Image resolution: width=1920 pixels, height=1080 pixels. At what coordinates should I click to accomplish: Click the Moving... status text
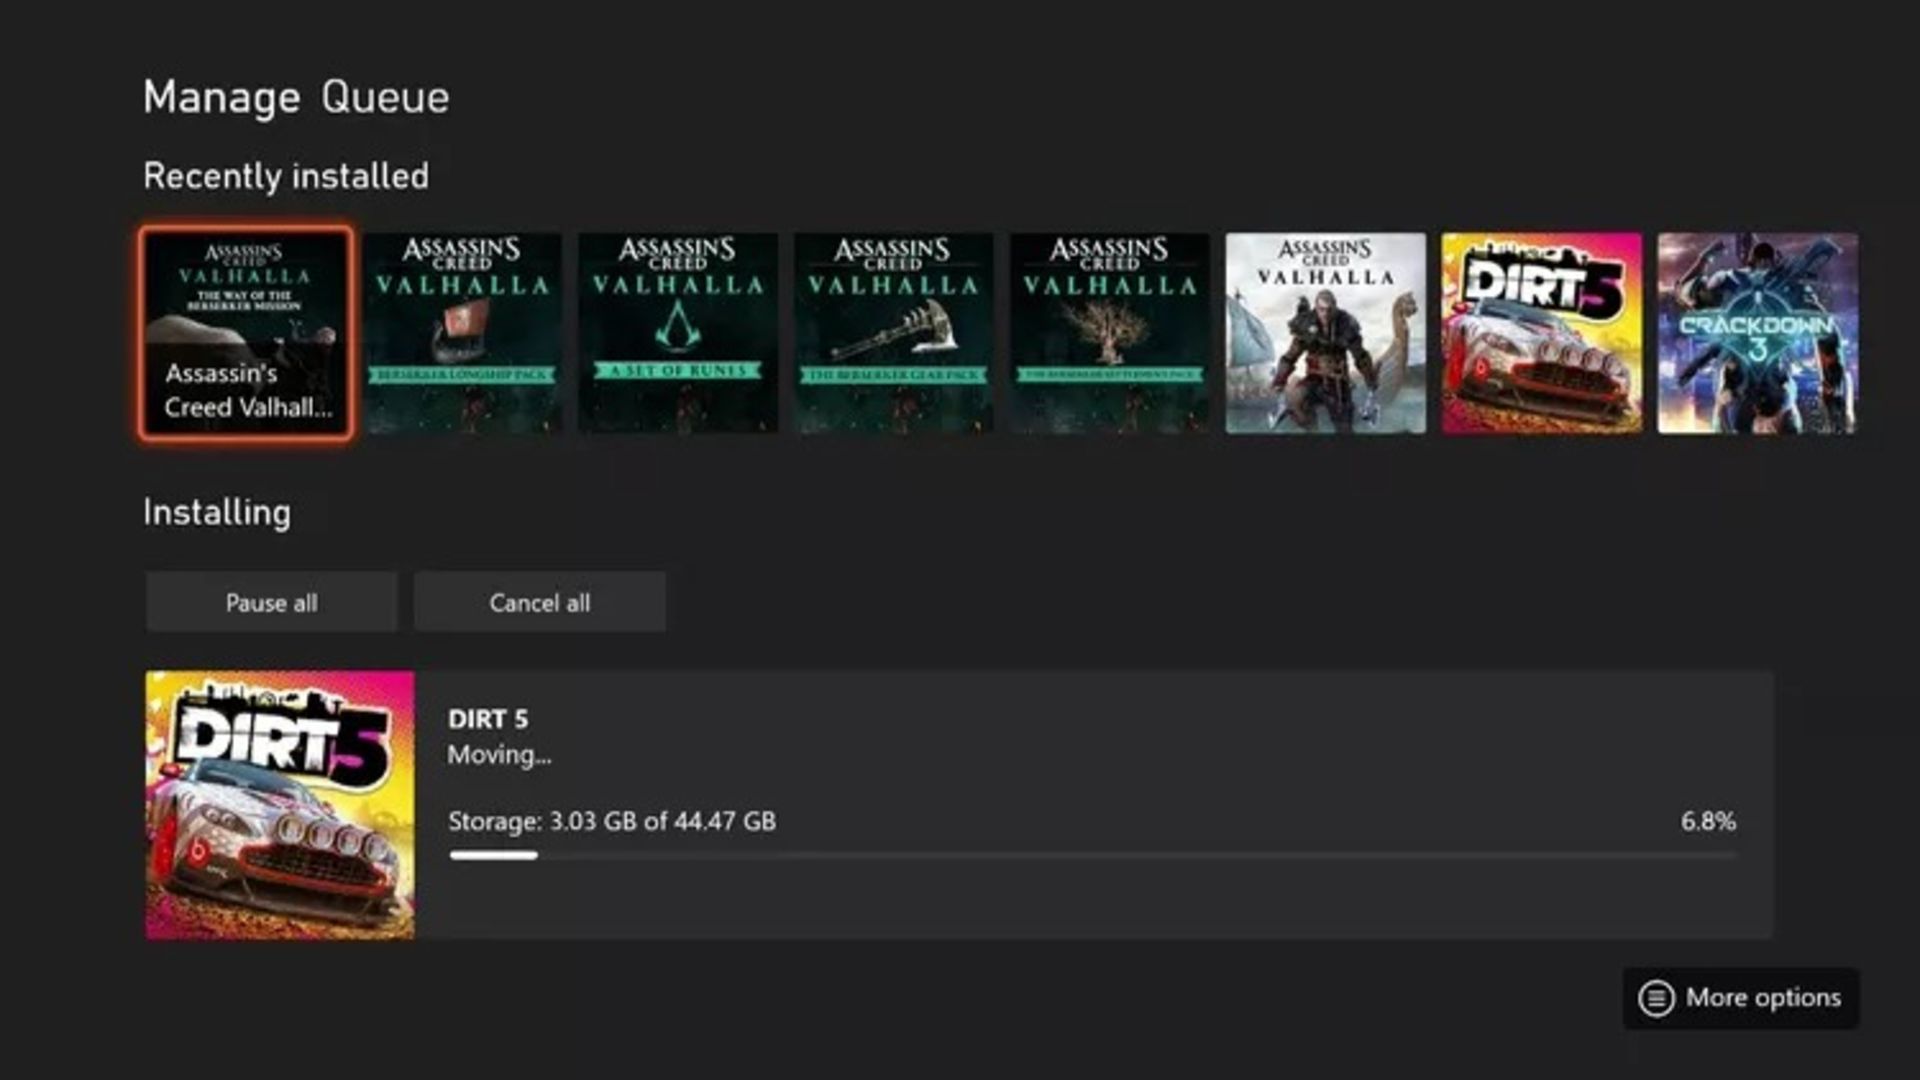click(499, 755)
